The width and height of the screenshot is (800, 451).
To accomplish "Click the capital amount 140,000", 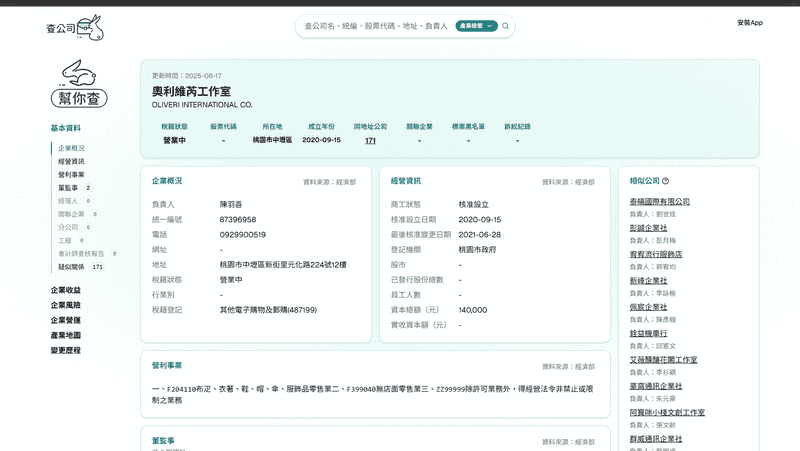I will 473,310.
